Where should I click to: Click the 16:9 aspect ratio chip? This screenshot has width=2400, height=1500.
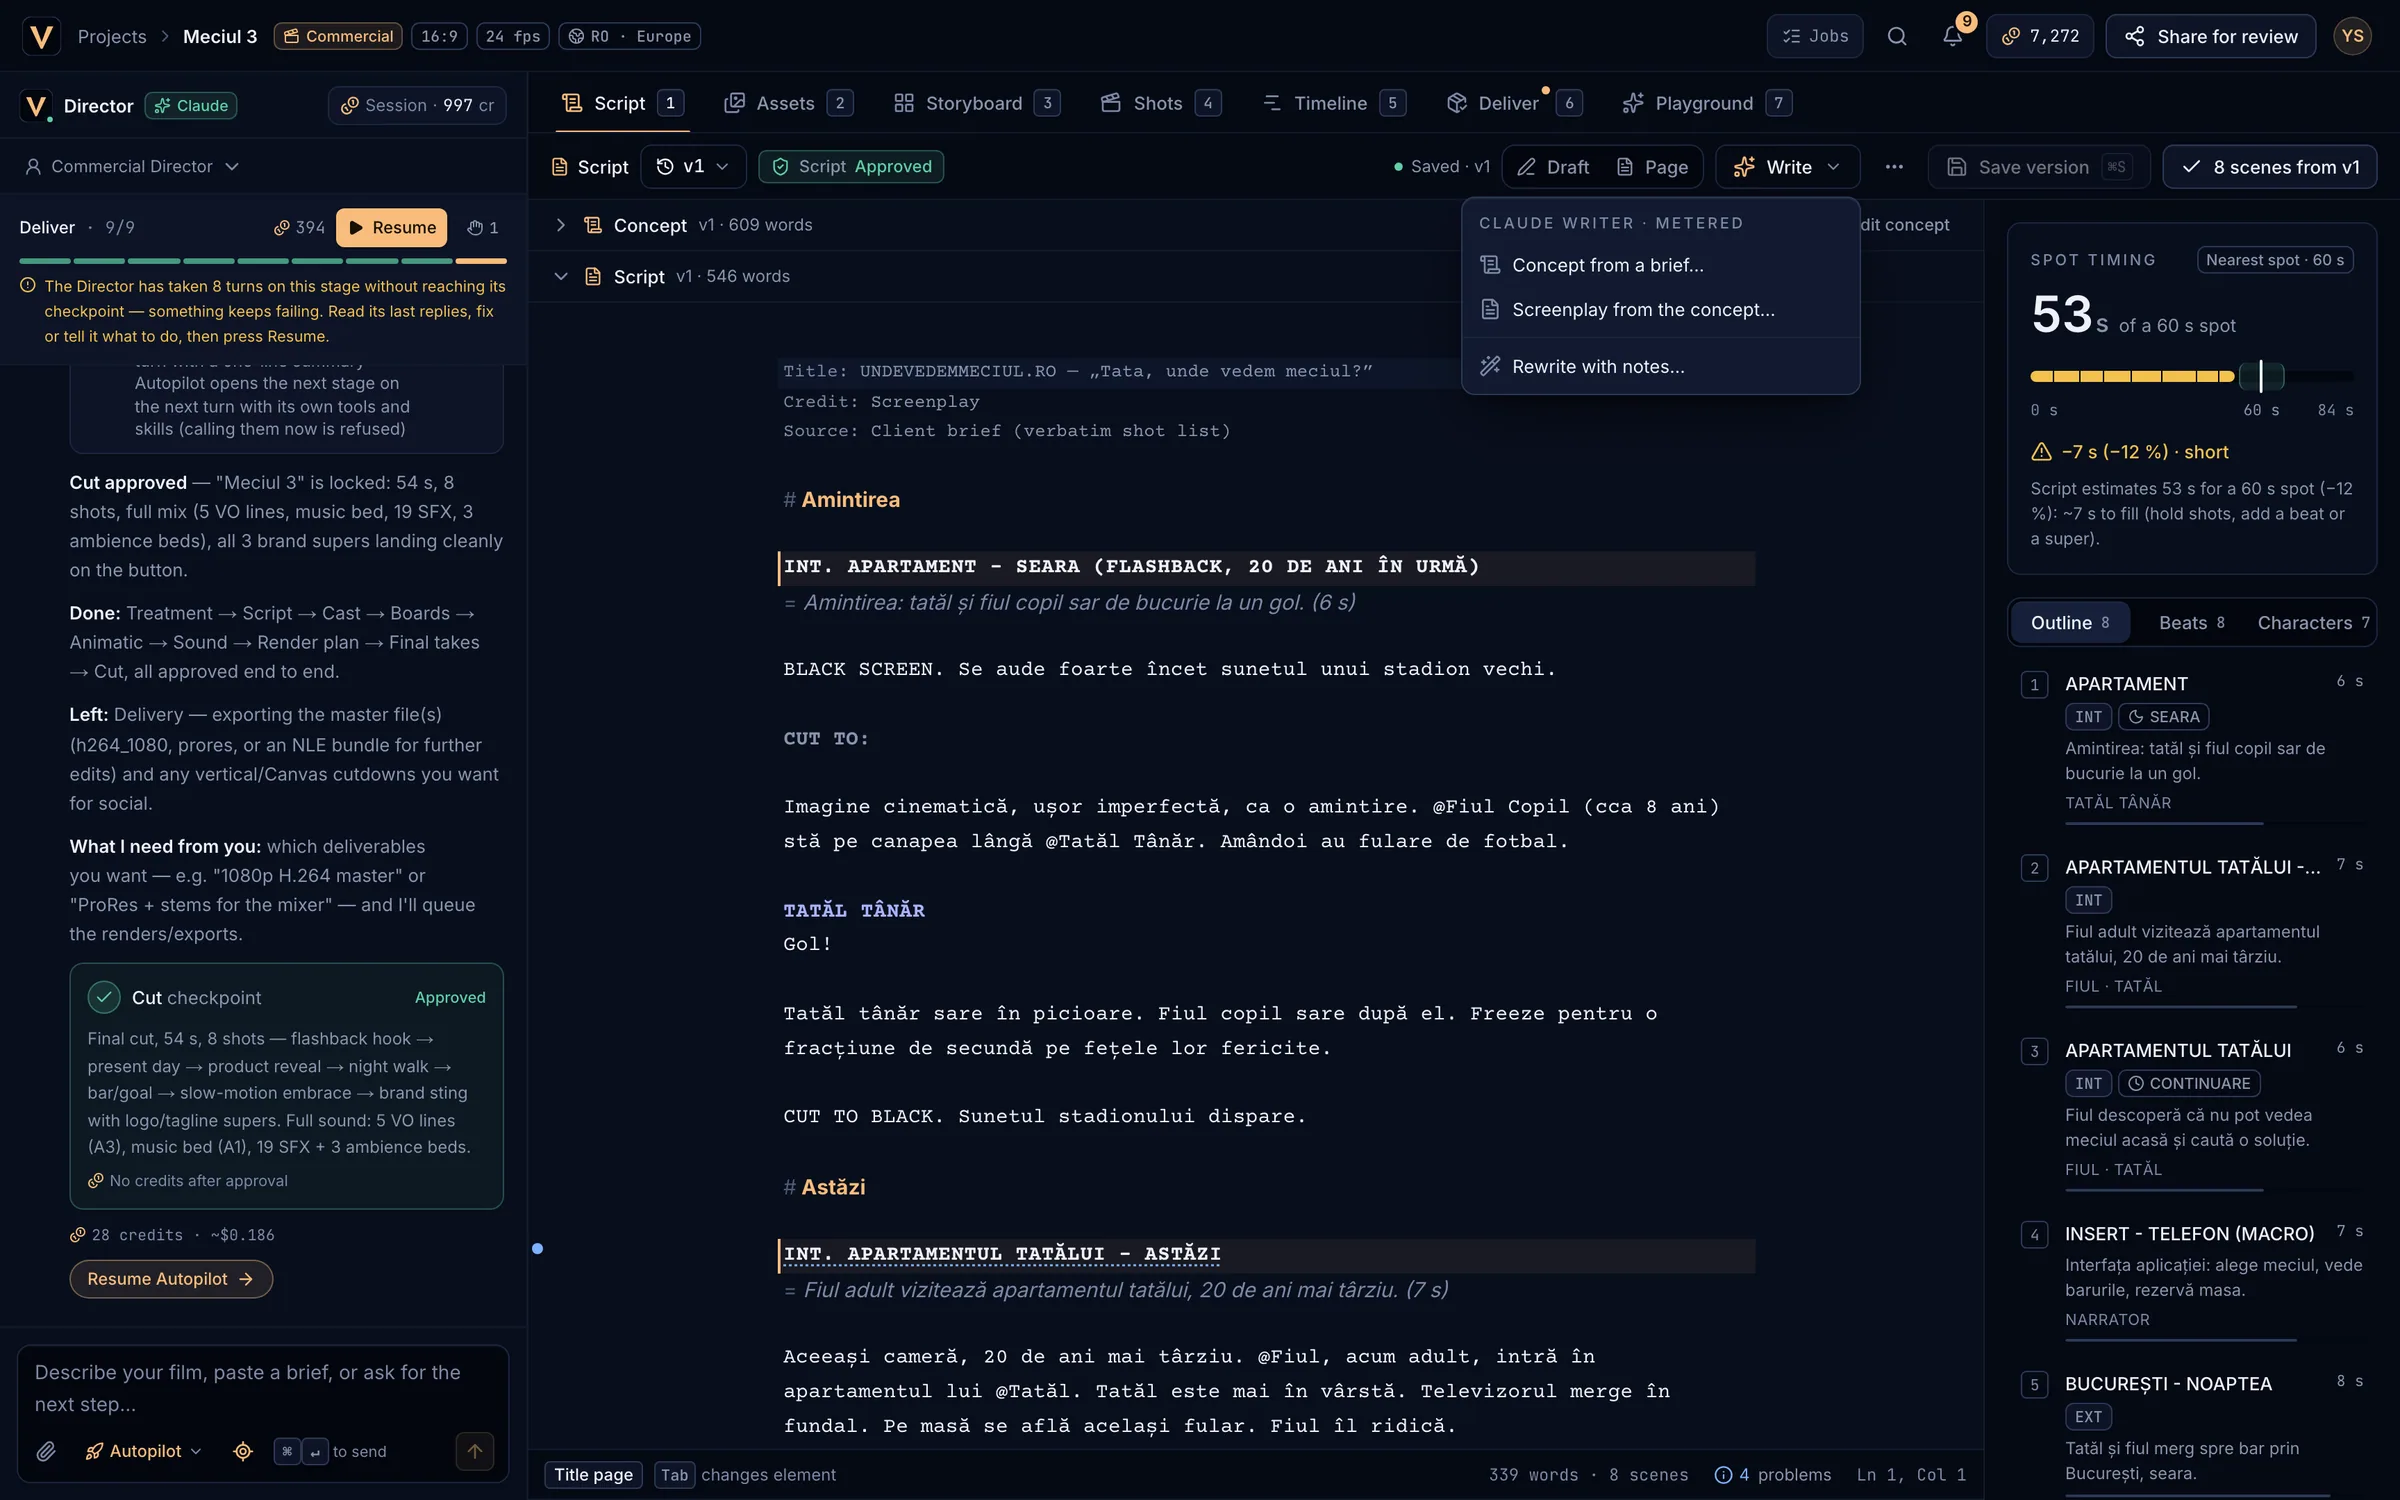[439, 36]
